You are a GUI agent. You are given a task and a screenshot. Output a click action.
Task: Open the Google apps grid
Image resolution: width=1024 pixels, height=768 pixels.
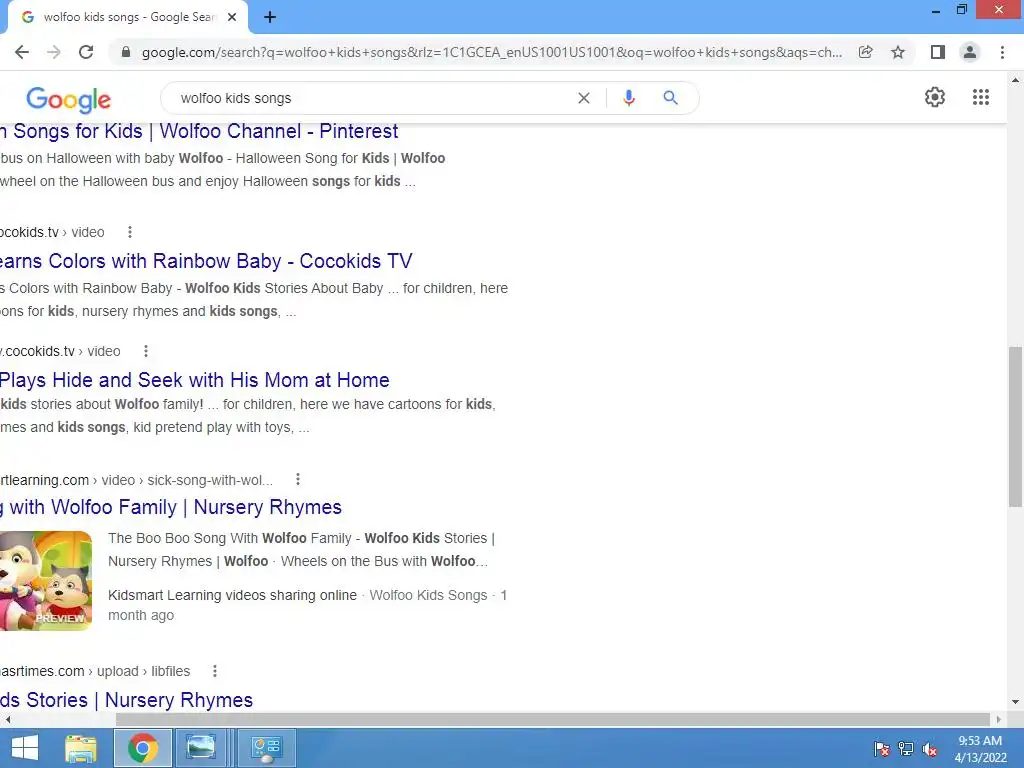click(x=980, y=97)
